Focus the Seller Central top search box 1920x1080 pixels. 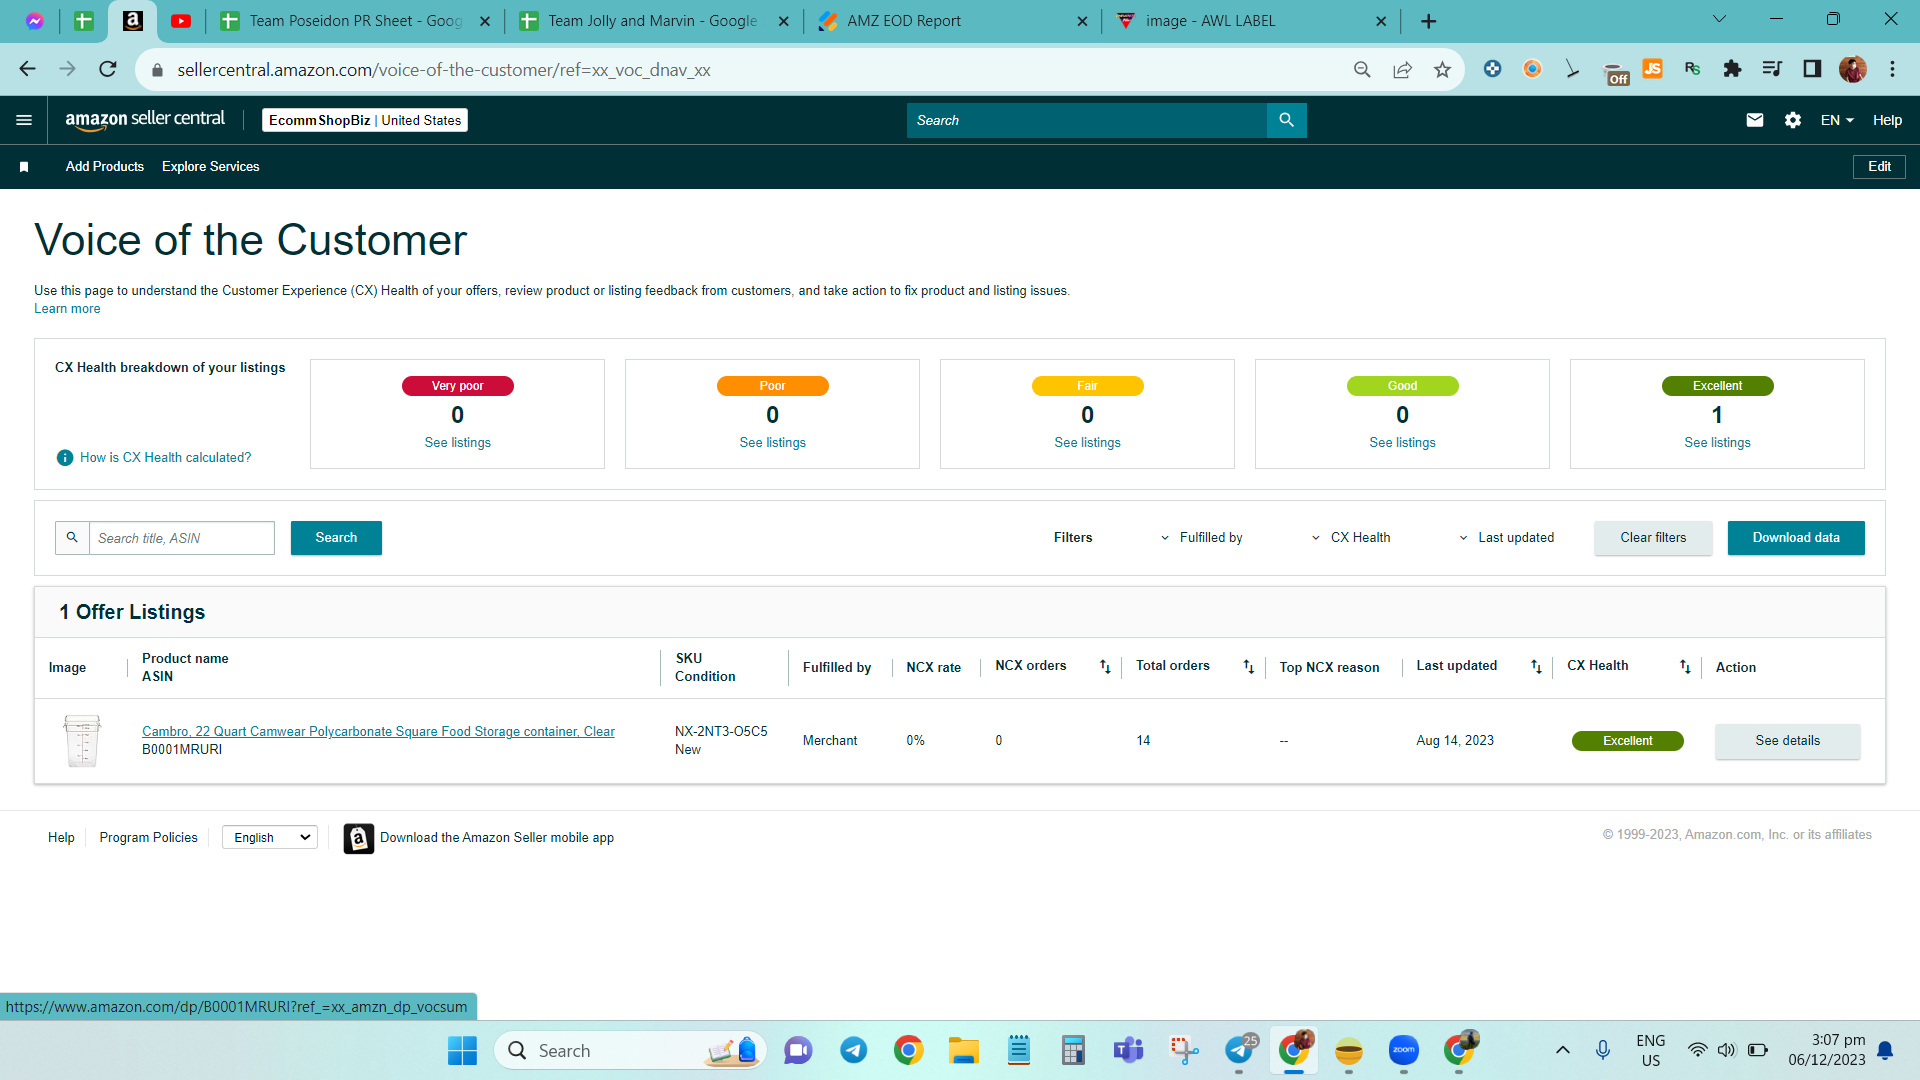coord(1087,120)
